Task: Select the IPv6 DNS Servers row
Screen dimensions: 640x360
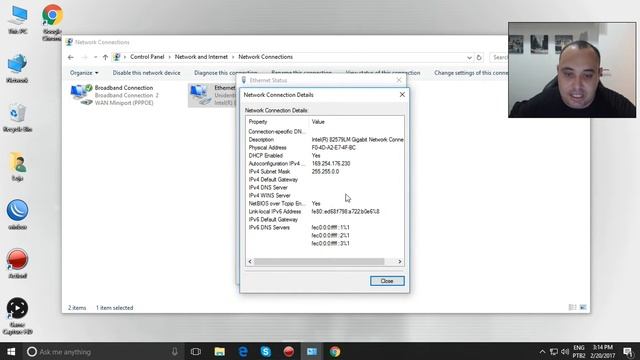Action: (x=325, y=227)
